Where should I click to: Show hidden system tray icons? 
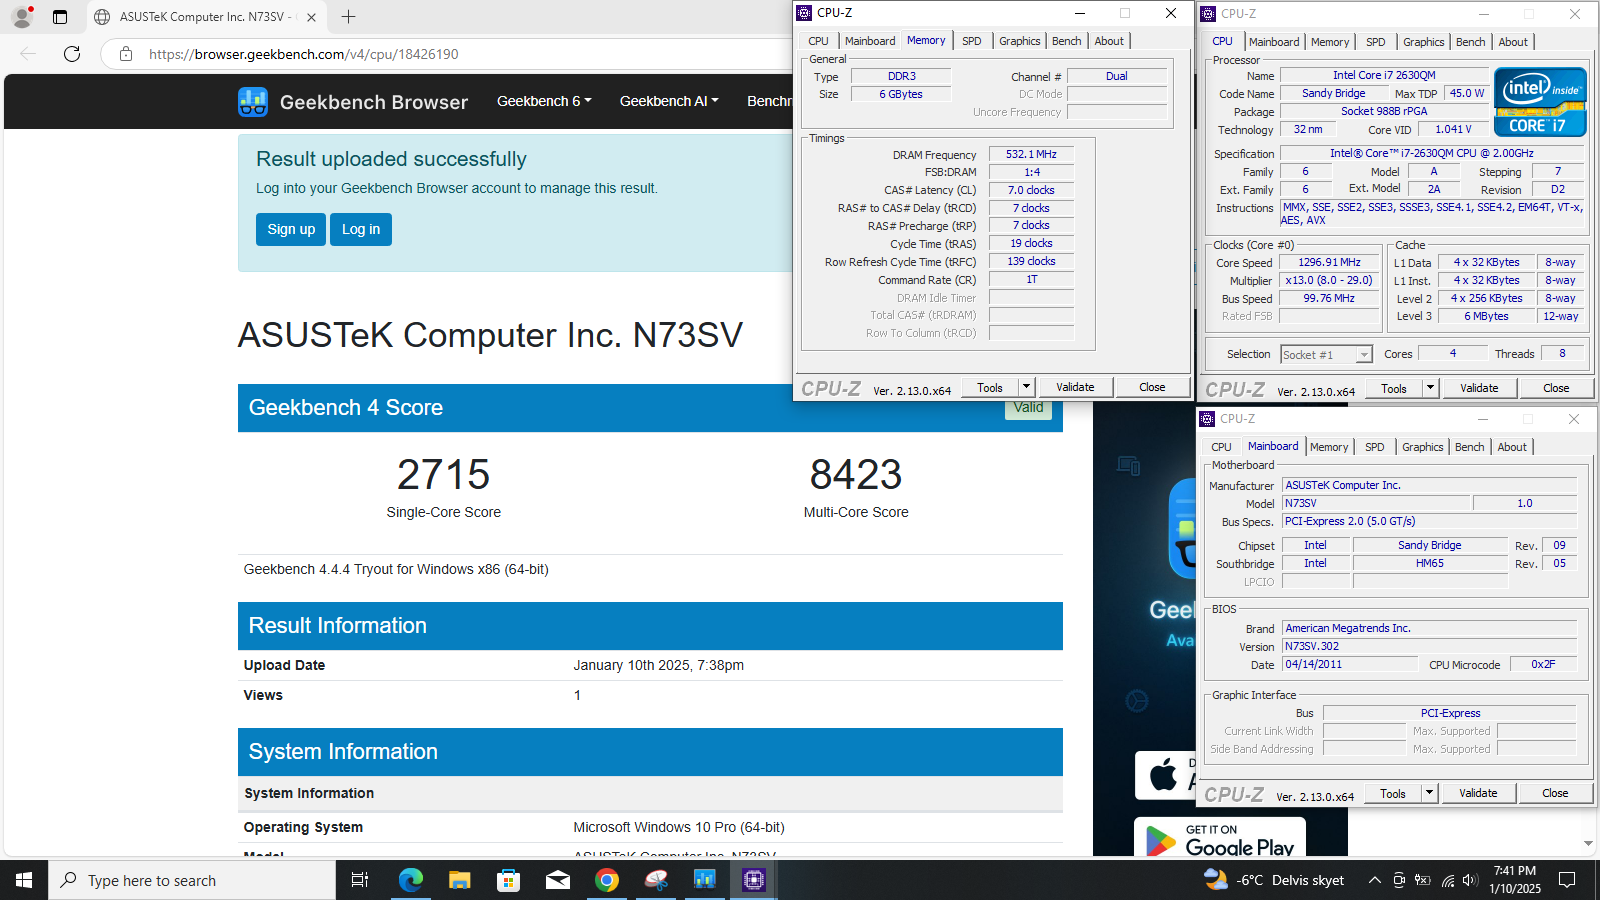1375,880
